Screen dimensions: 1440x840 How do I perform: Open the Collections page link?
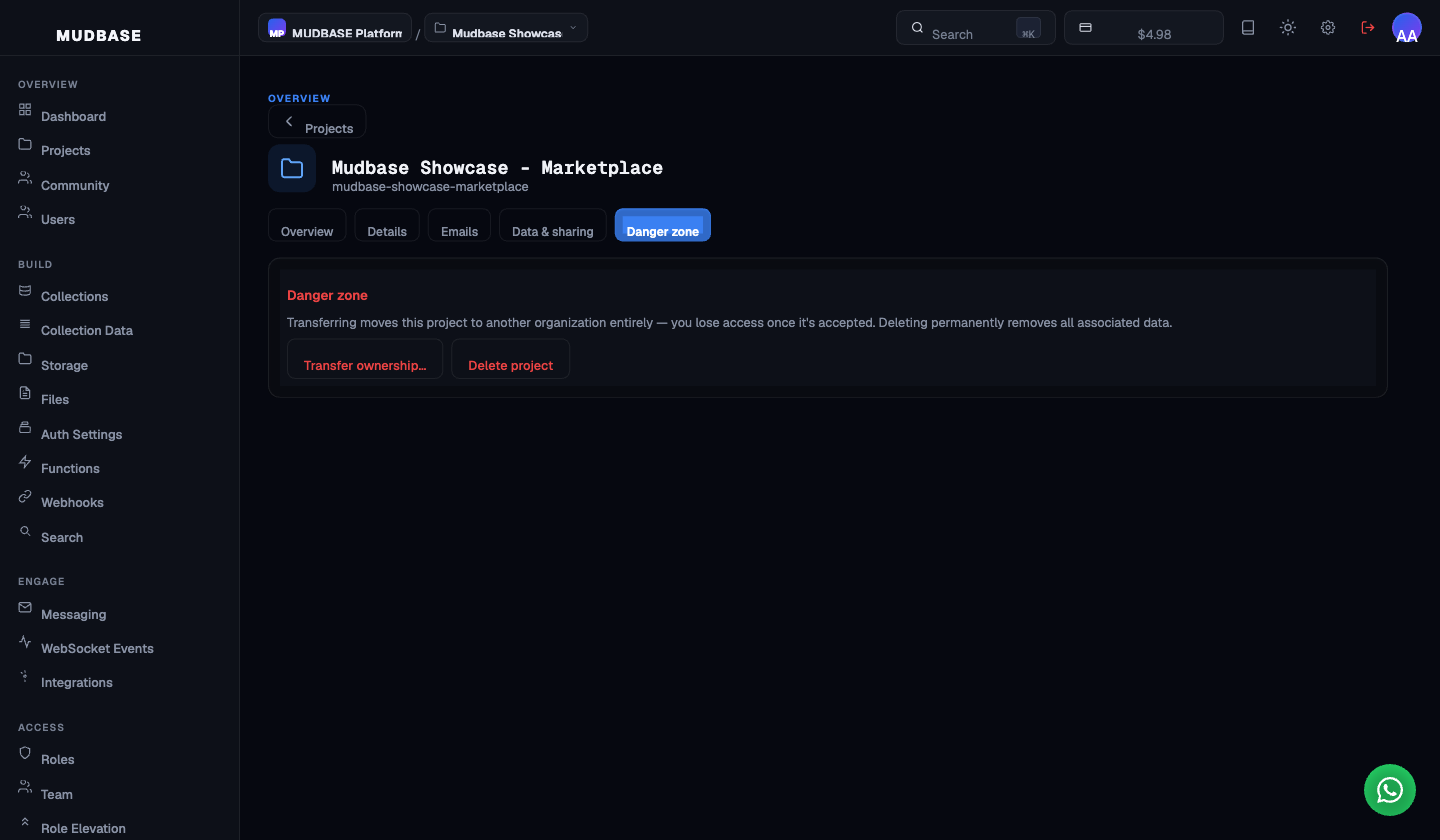pos(74,296)
